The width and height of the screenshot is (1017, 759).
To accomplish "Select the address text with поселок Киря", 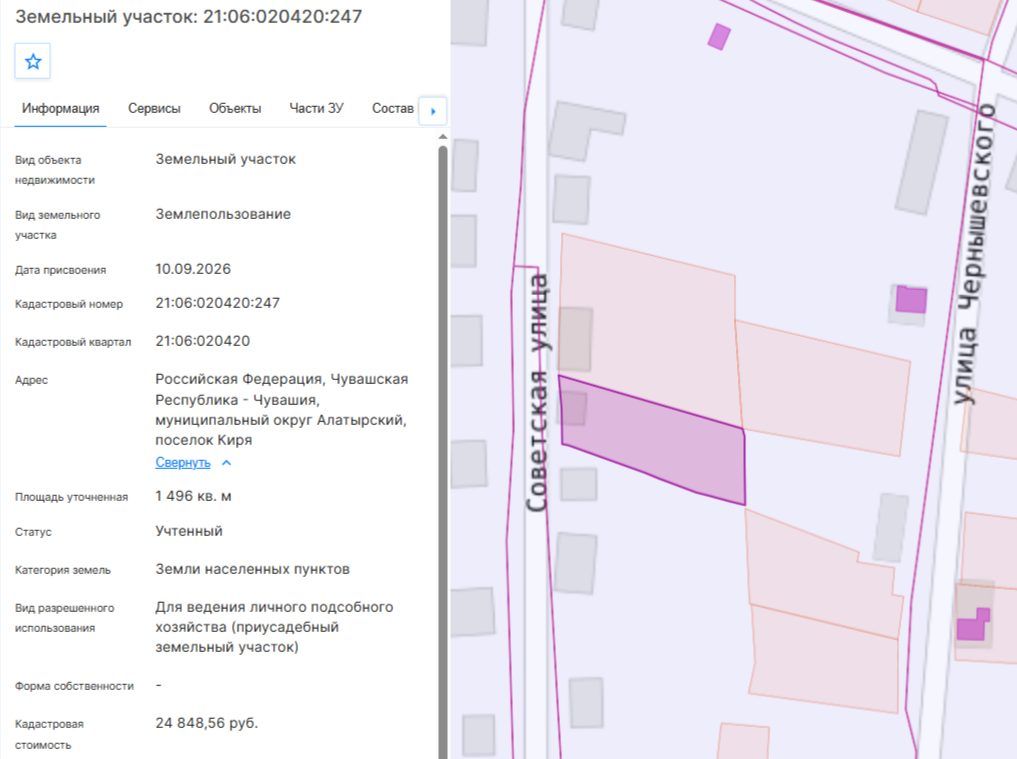I will coord(281,409).
